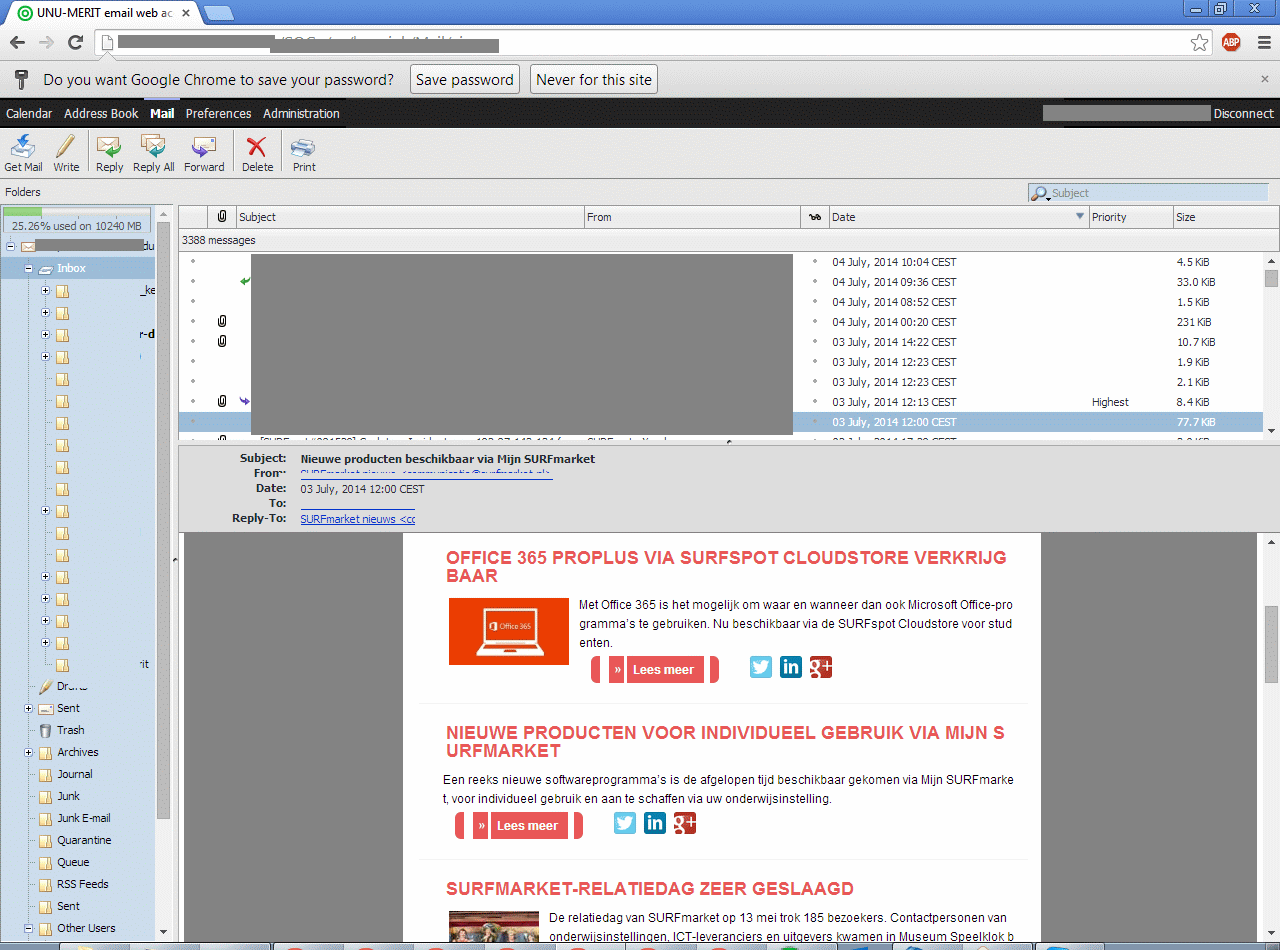This screenshot has width=1280, height=950.
Task: Open the RSS Feeds folder
Action: pyautogui.click(x=82, y=885)
